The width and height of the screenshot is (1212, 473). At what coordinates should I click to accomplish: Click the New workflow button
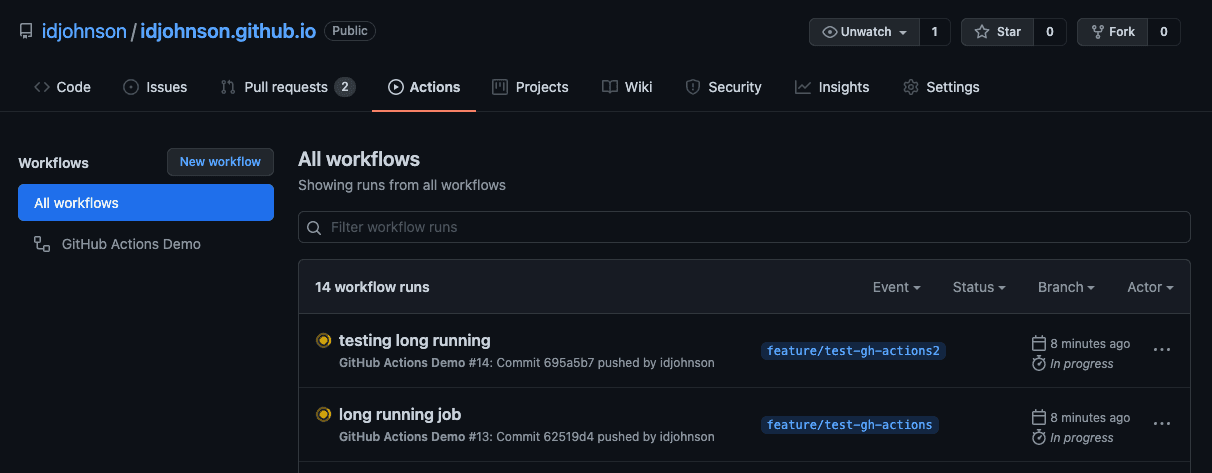220,162
